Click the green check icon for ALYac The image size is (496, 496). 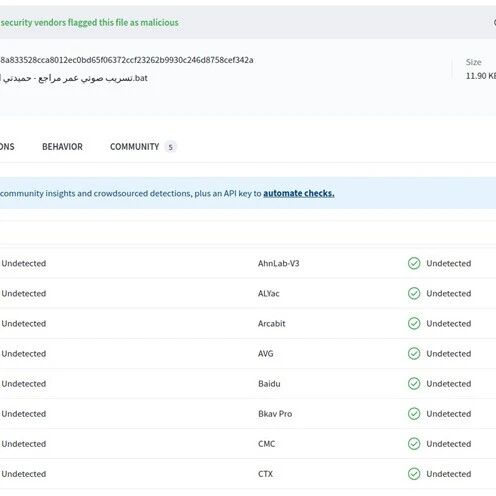414,293
